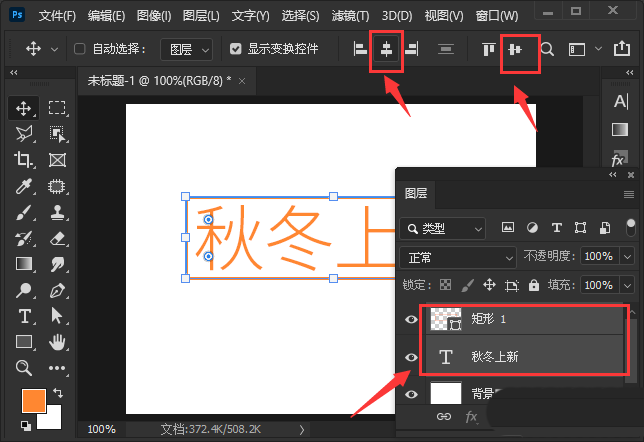Viewport: 644px width, 442px height.
Task: Align vertical centers in options bar
Action: pos(515,50)
